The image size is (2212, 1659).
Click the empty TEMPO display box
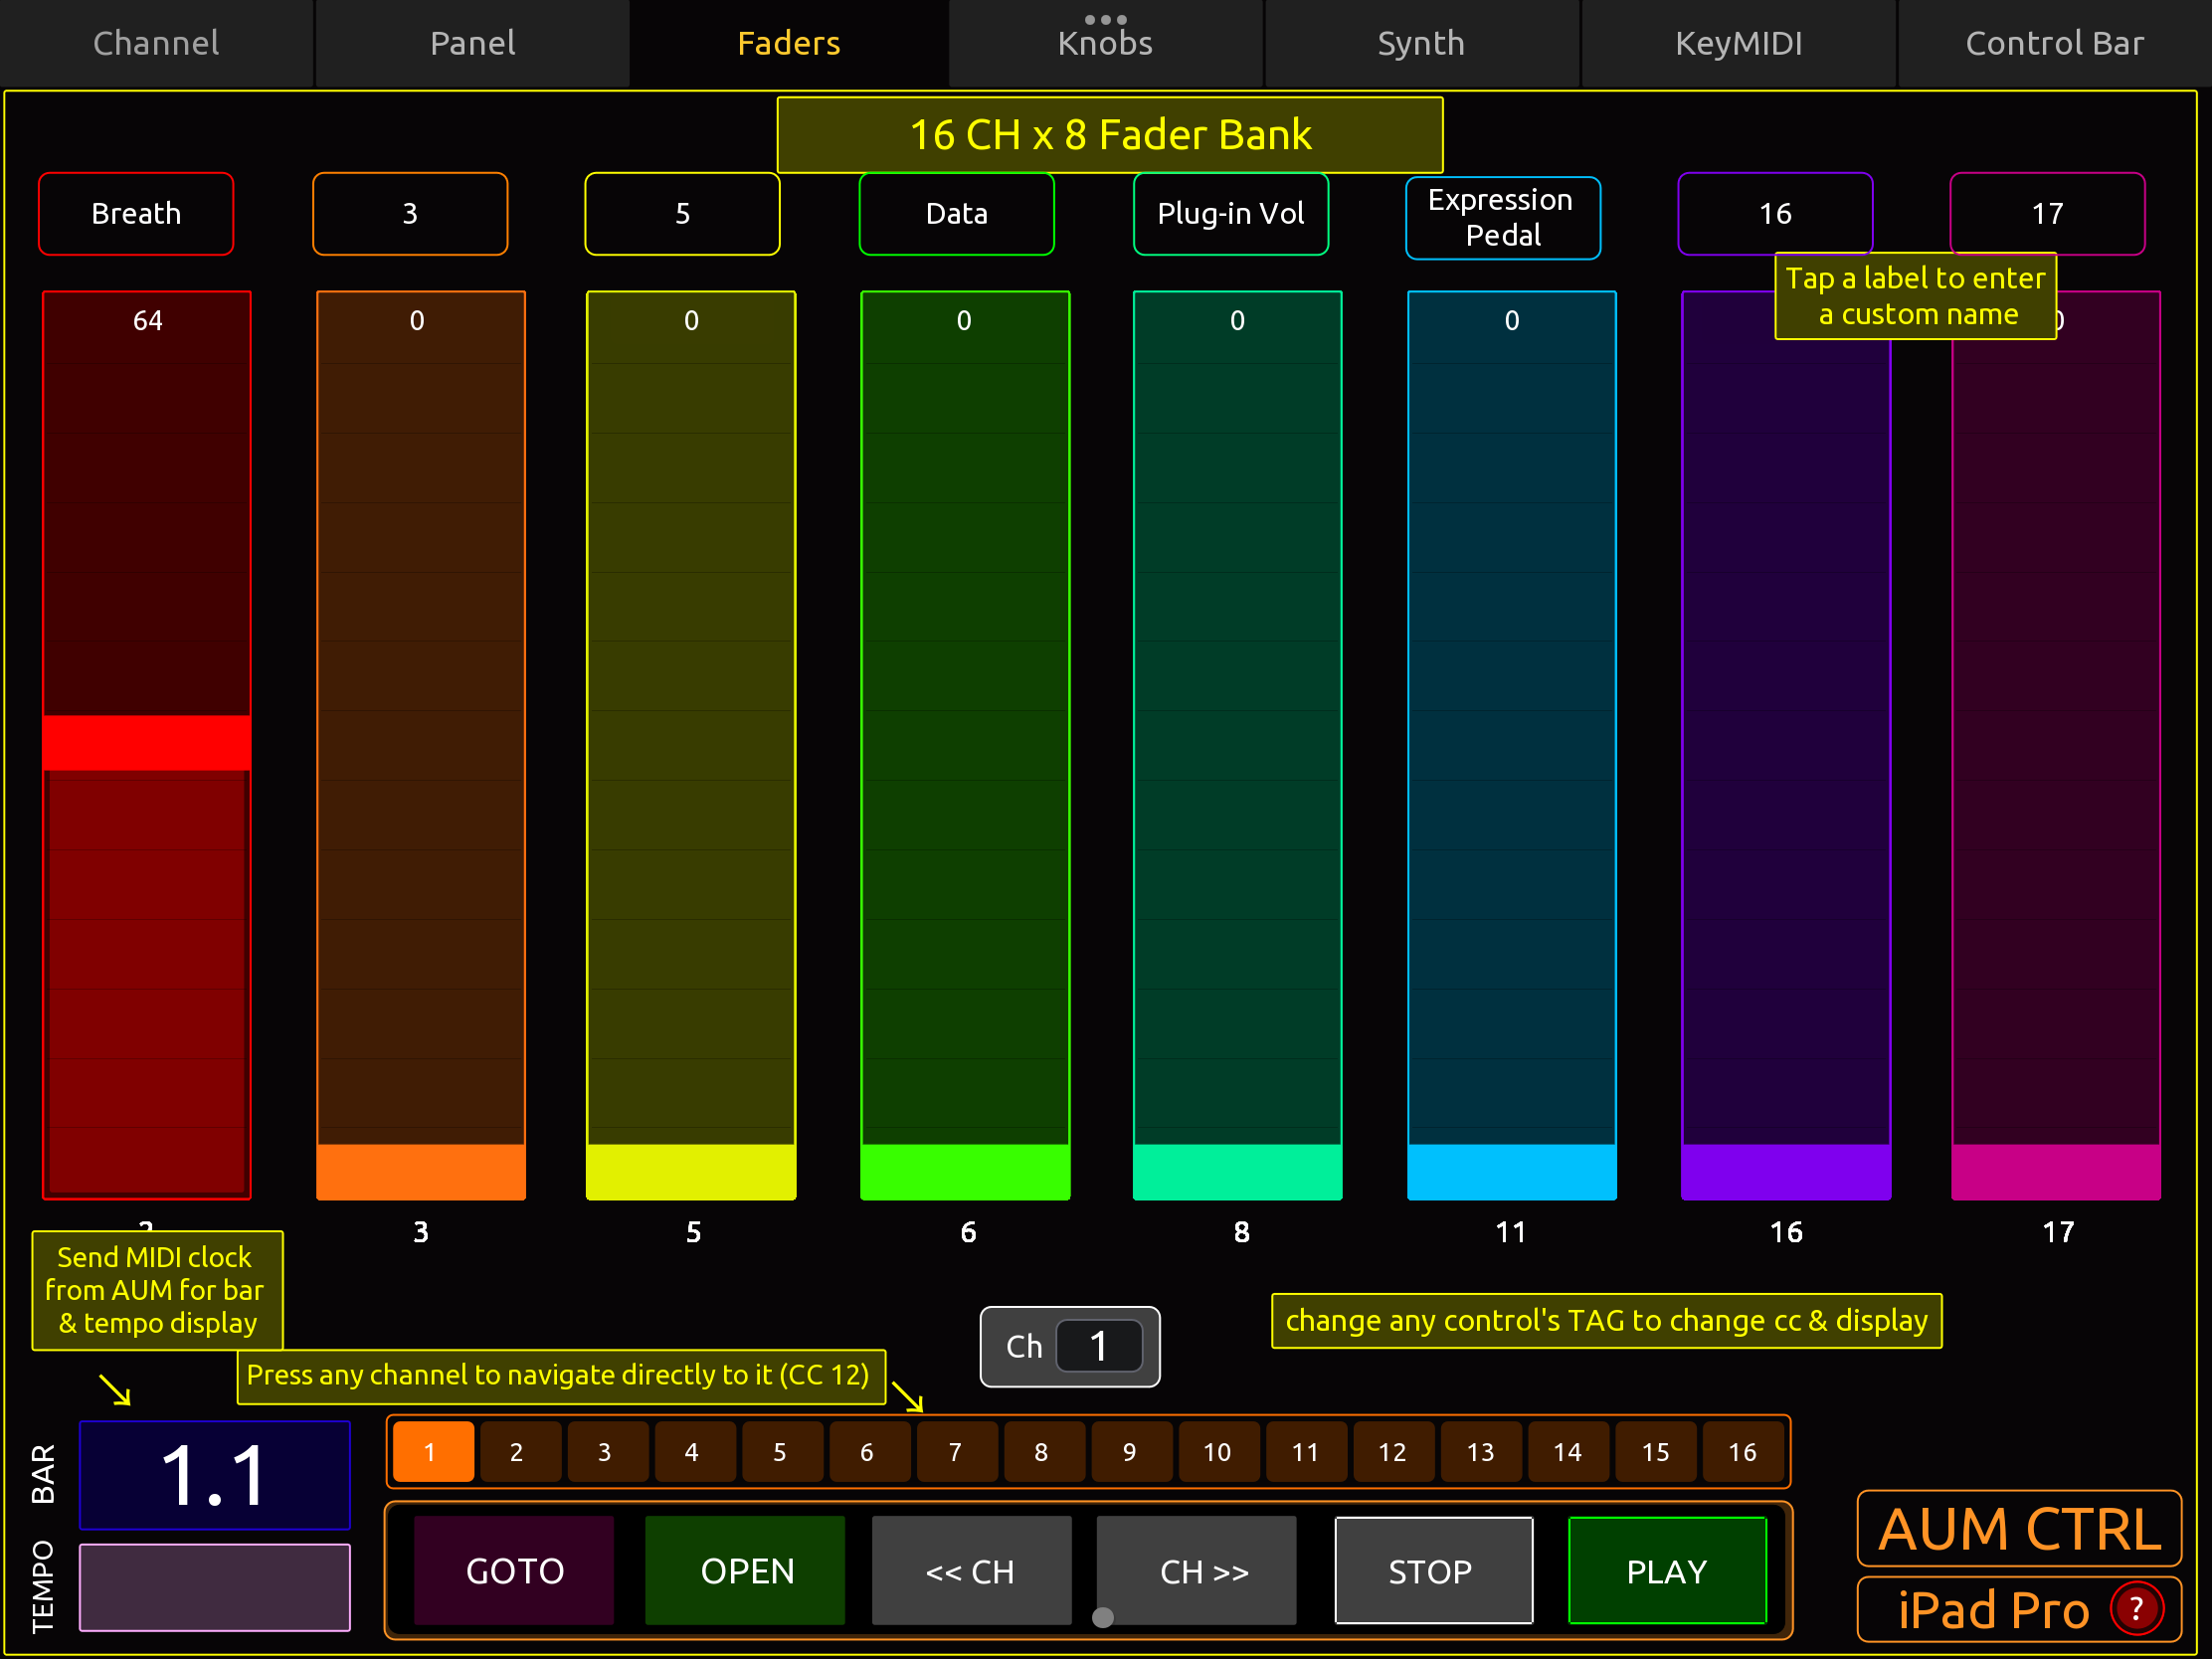tap(215, 1587)
